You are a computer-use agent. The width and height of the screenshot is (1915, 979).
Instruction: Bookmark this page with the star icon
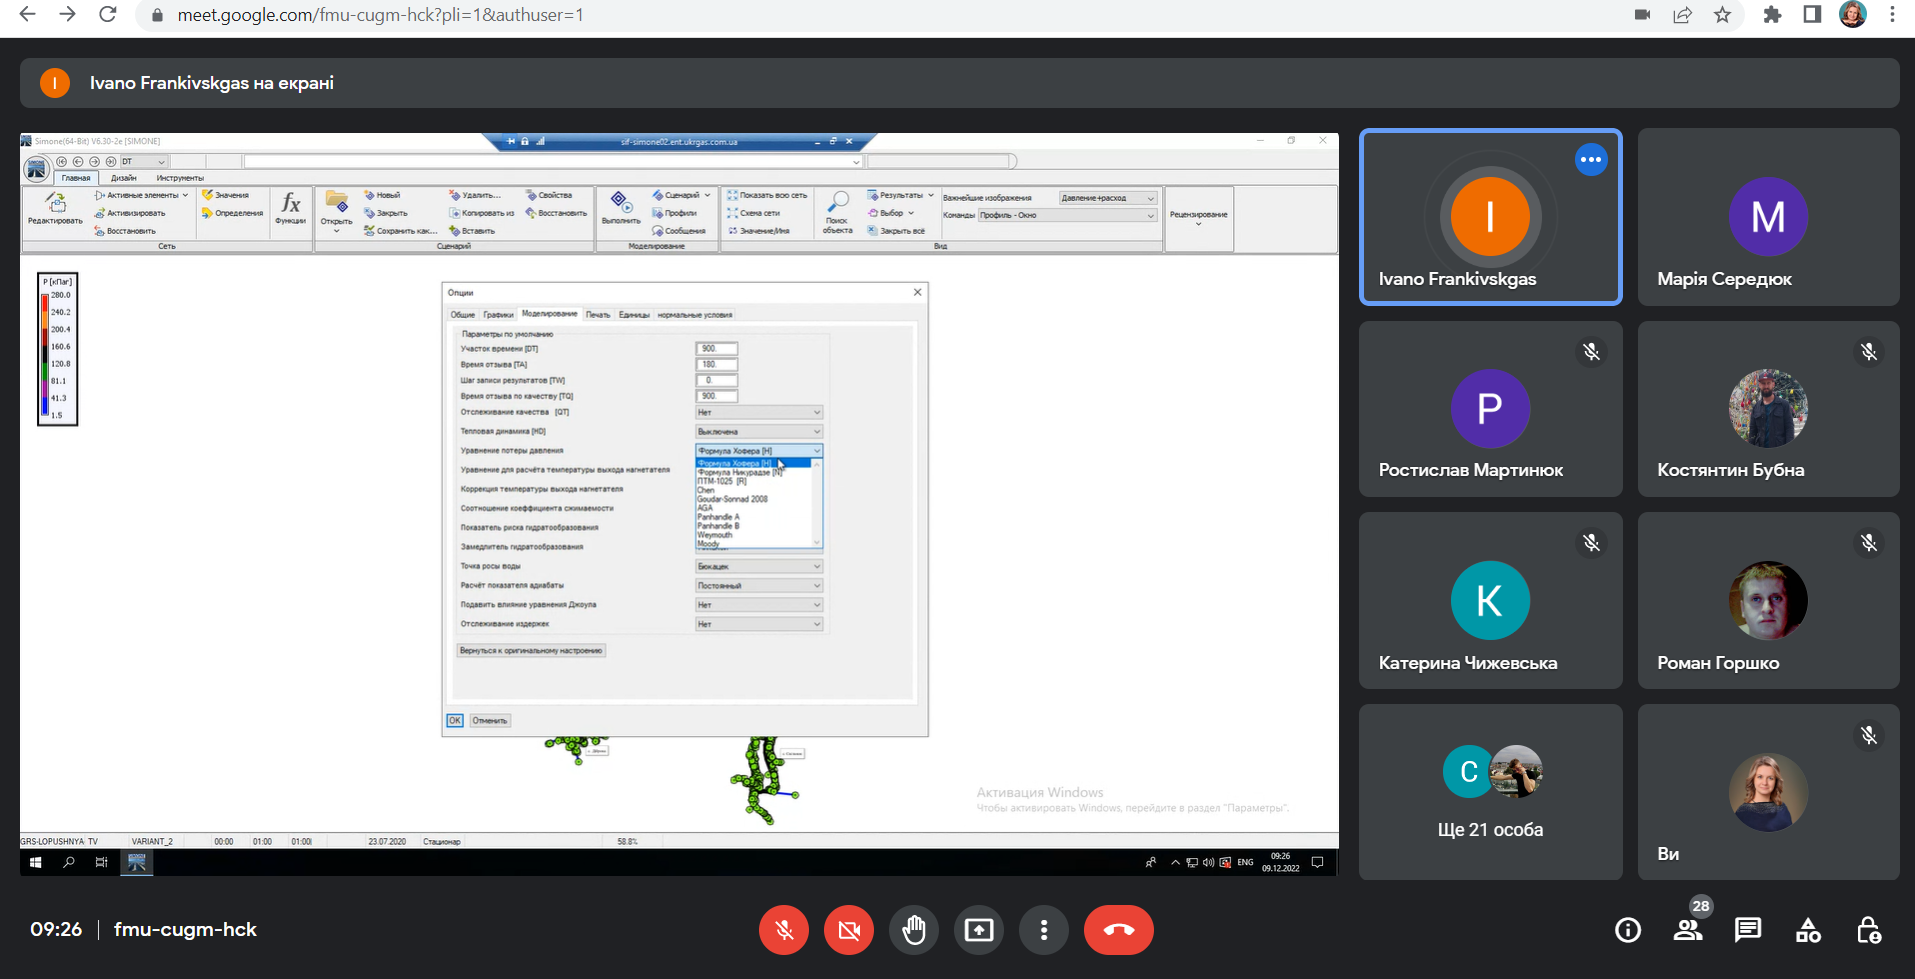(1722, 15)
